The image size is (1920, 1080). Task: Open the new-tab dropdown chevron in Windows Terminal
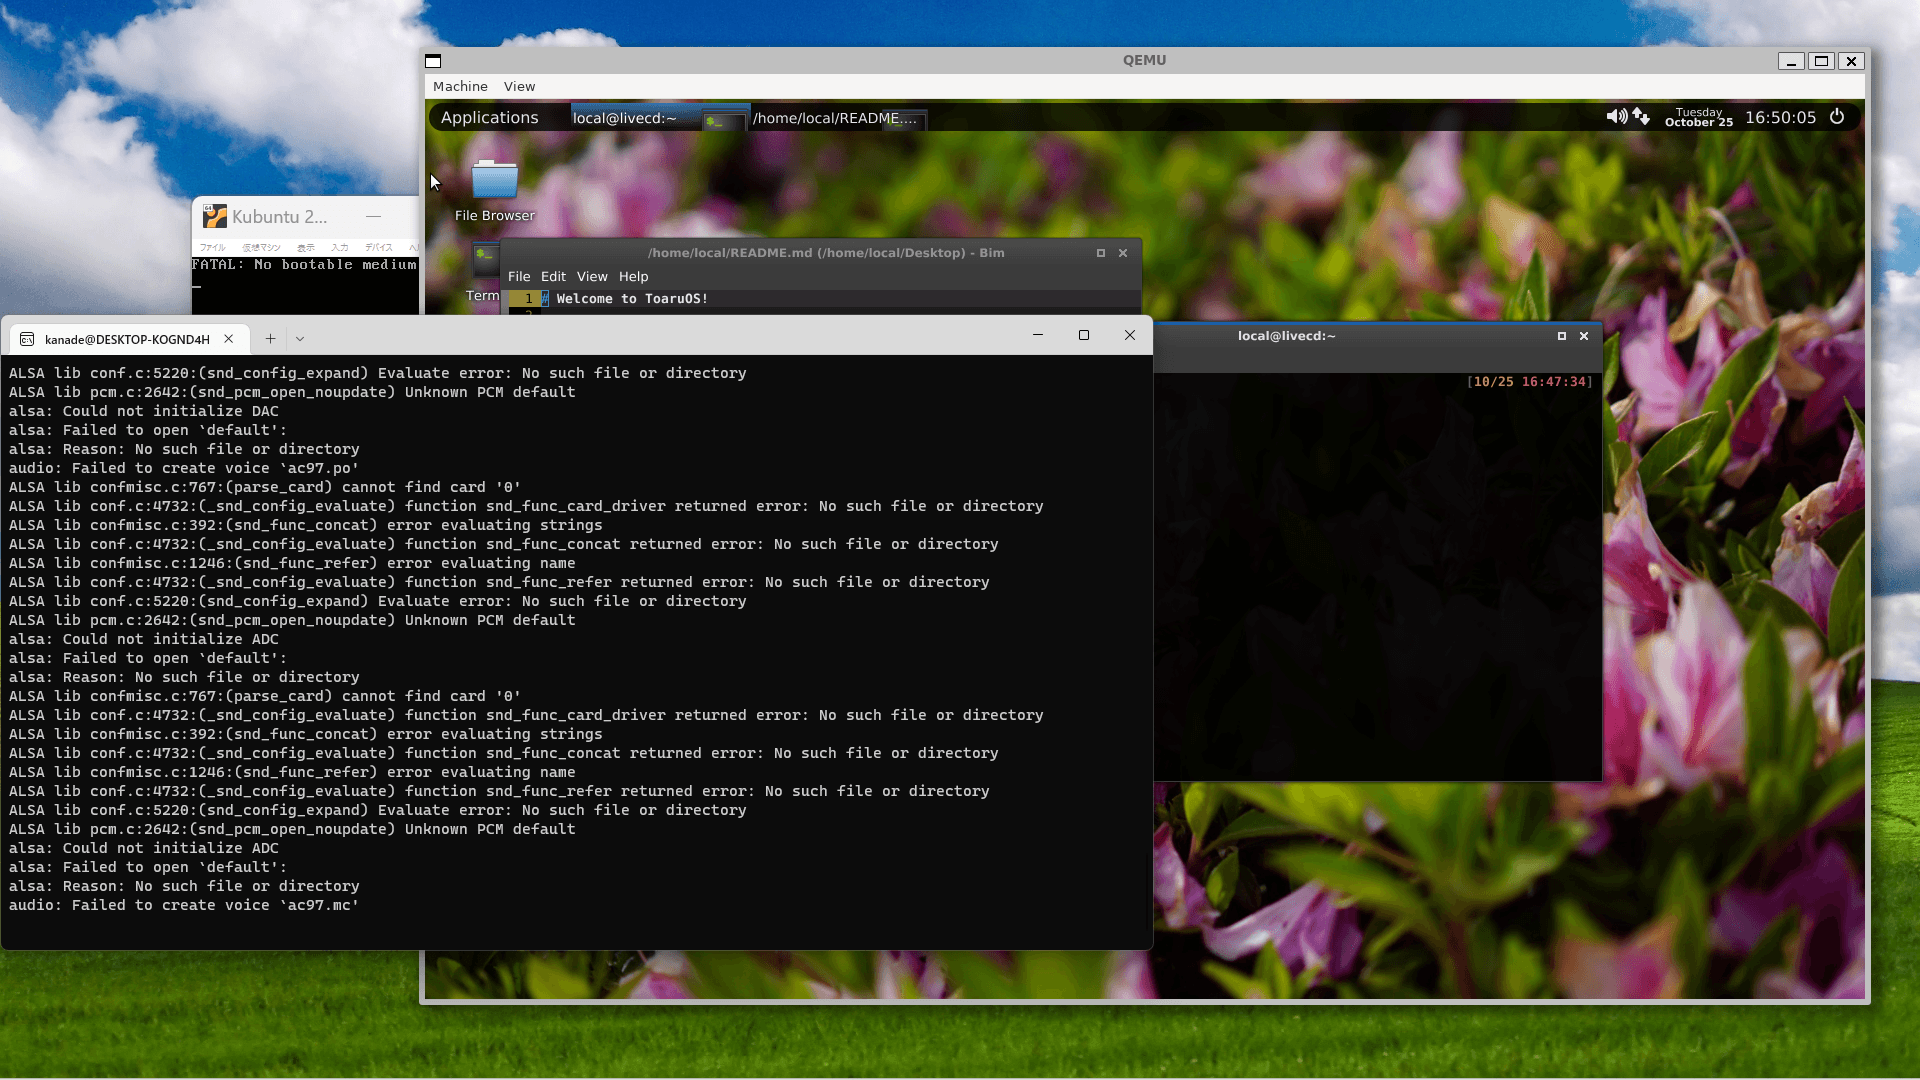pyautogui.click(x=300, y=339)
